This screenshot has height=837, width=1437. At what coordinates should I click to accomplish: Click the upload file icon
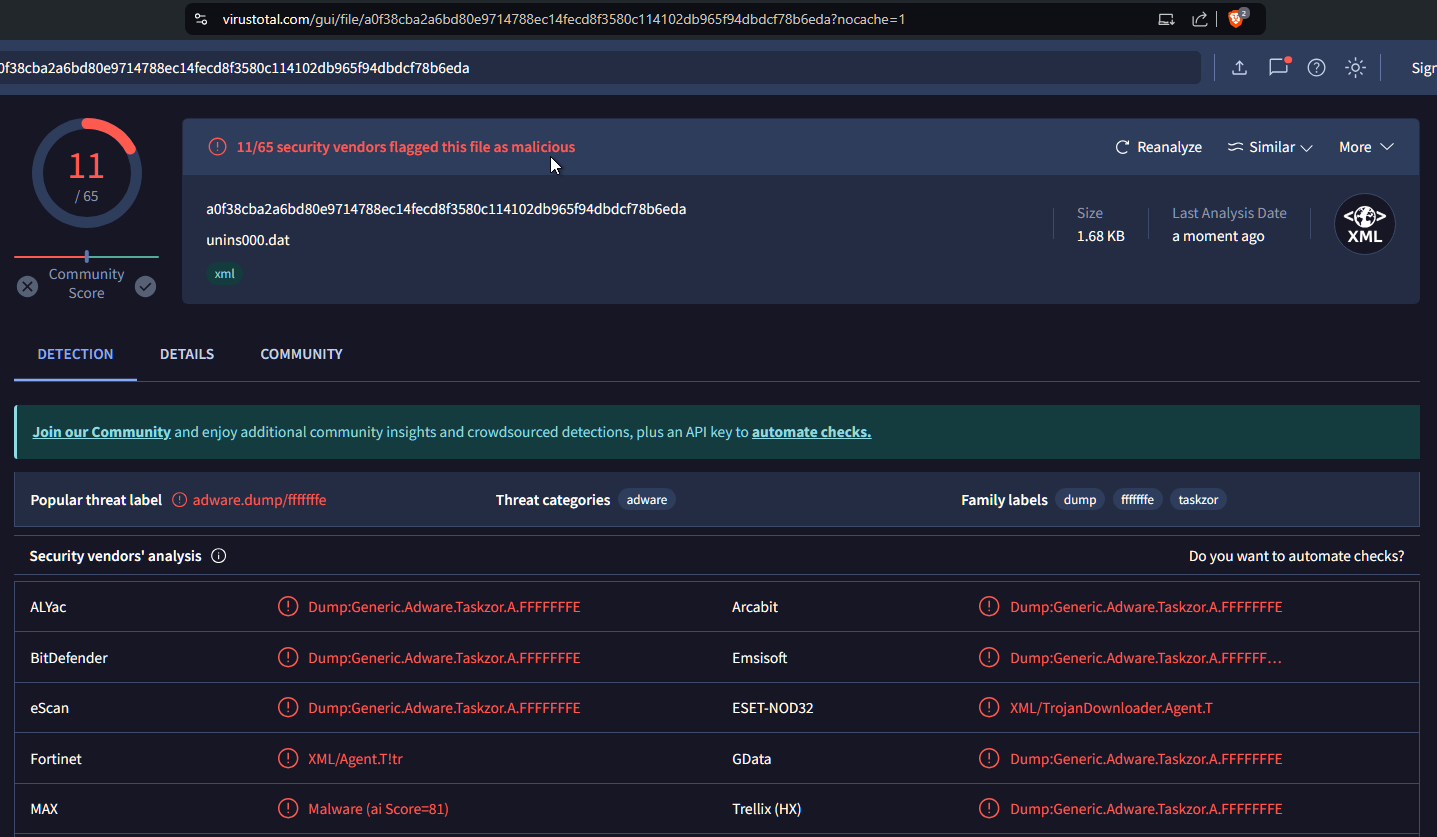[1239, 67]
